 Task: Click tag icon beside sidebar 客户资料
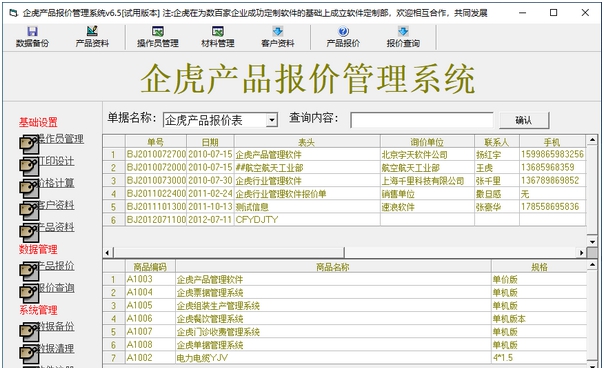pyautogui.click(x=29, y=210)
